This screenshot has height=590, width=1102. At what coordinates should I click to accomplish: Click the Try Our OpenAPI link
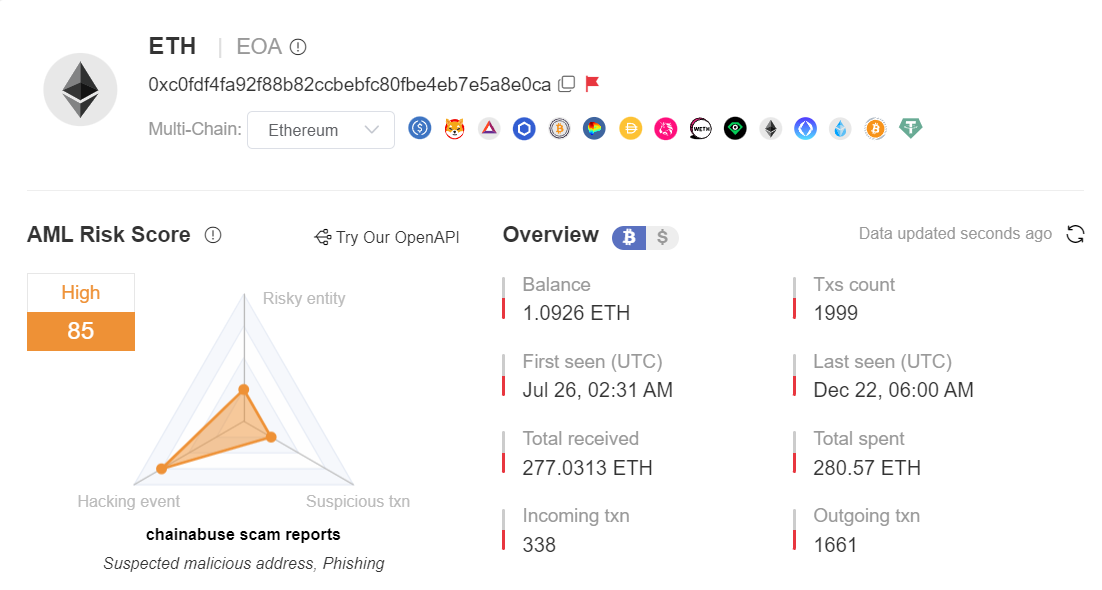tap(387, 237)
